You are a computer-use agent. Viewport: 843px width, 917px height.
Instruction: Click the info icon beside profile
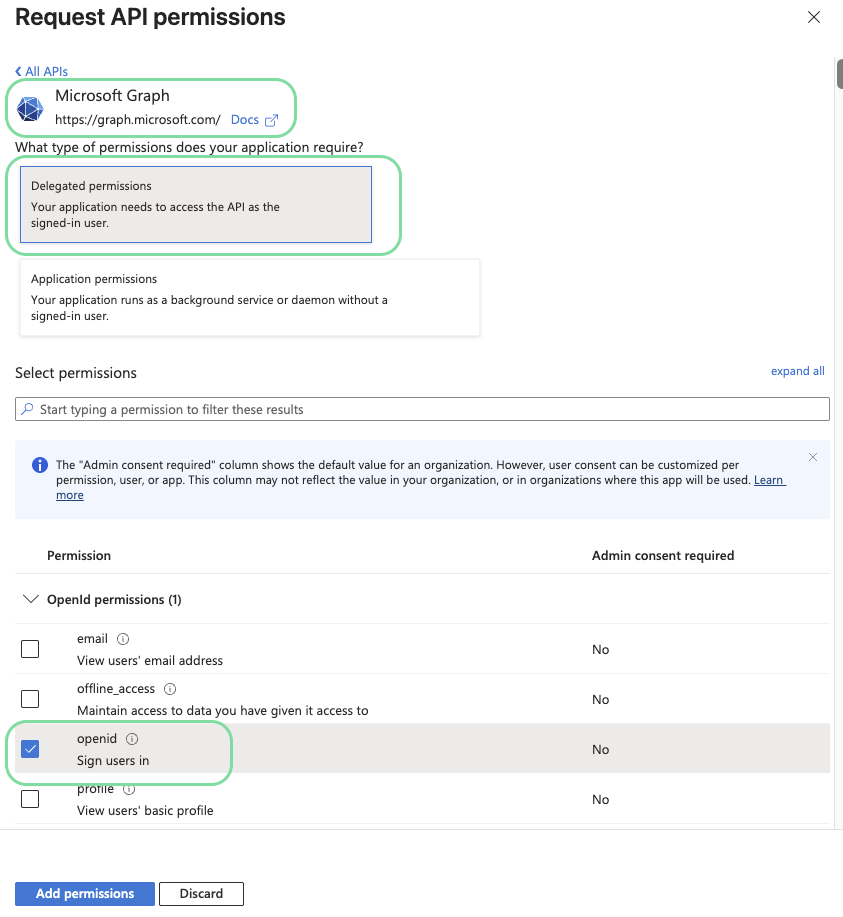[129, 789]
